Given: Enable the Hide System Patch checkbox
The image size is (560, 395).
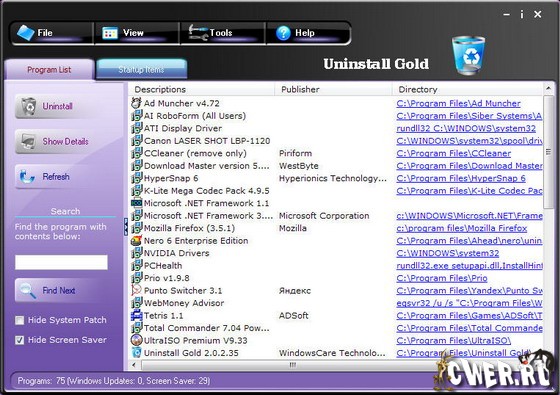Looking at the screenshot, I should pos(20,320).
